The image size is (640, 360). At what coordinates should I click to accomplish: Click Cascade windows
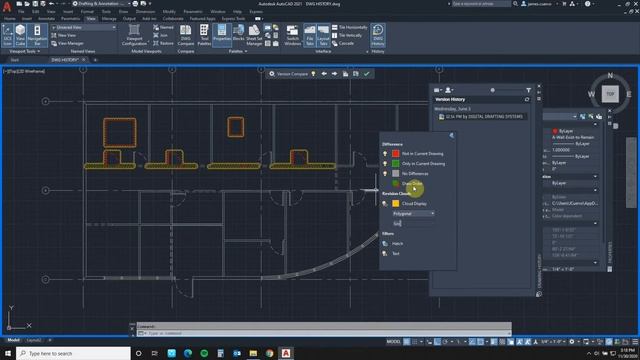tap(343, 43)
